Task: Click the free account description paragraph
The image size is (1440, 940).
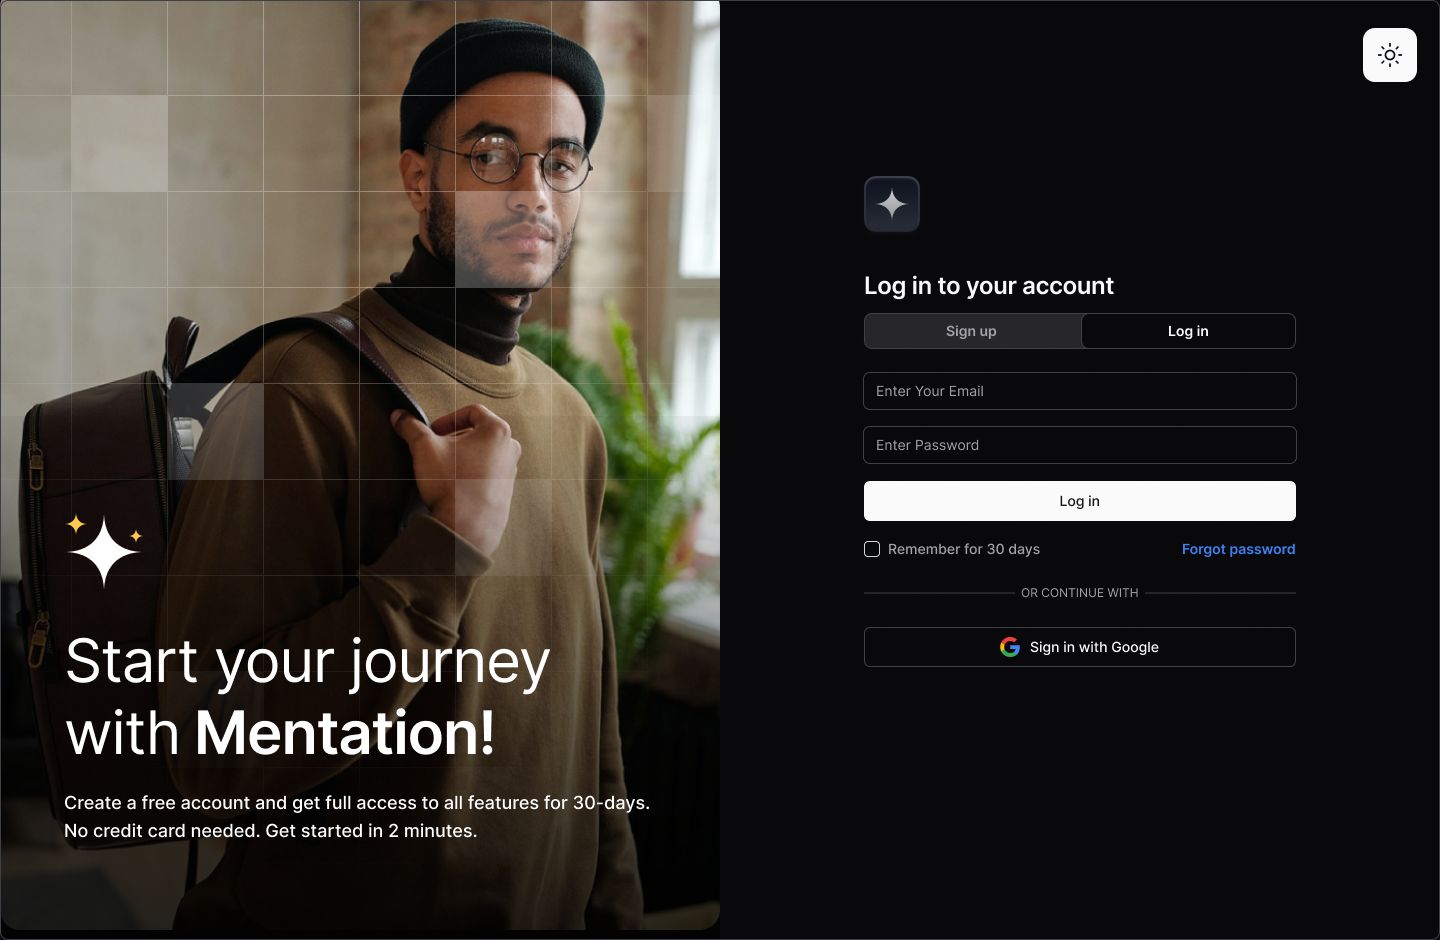Action: pos(357,817)
